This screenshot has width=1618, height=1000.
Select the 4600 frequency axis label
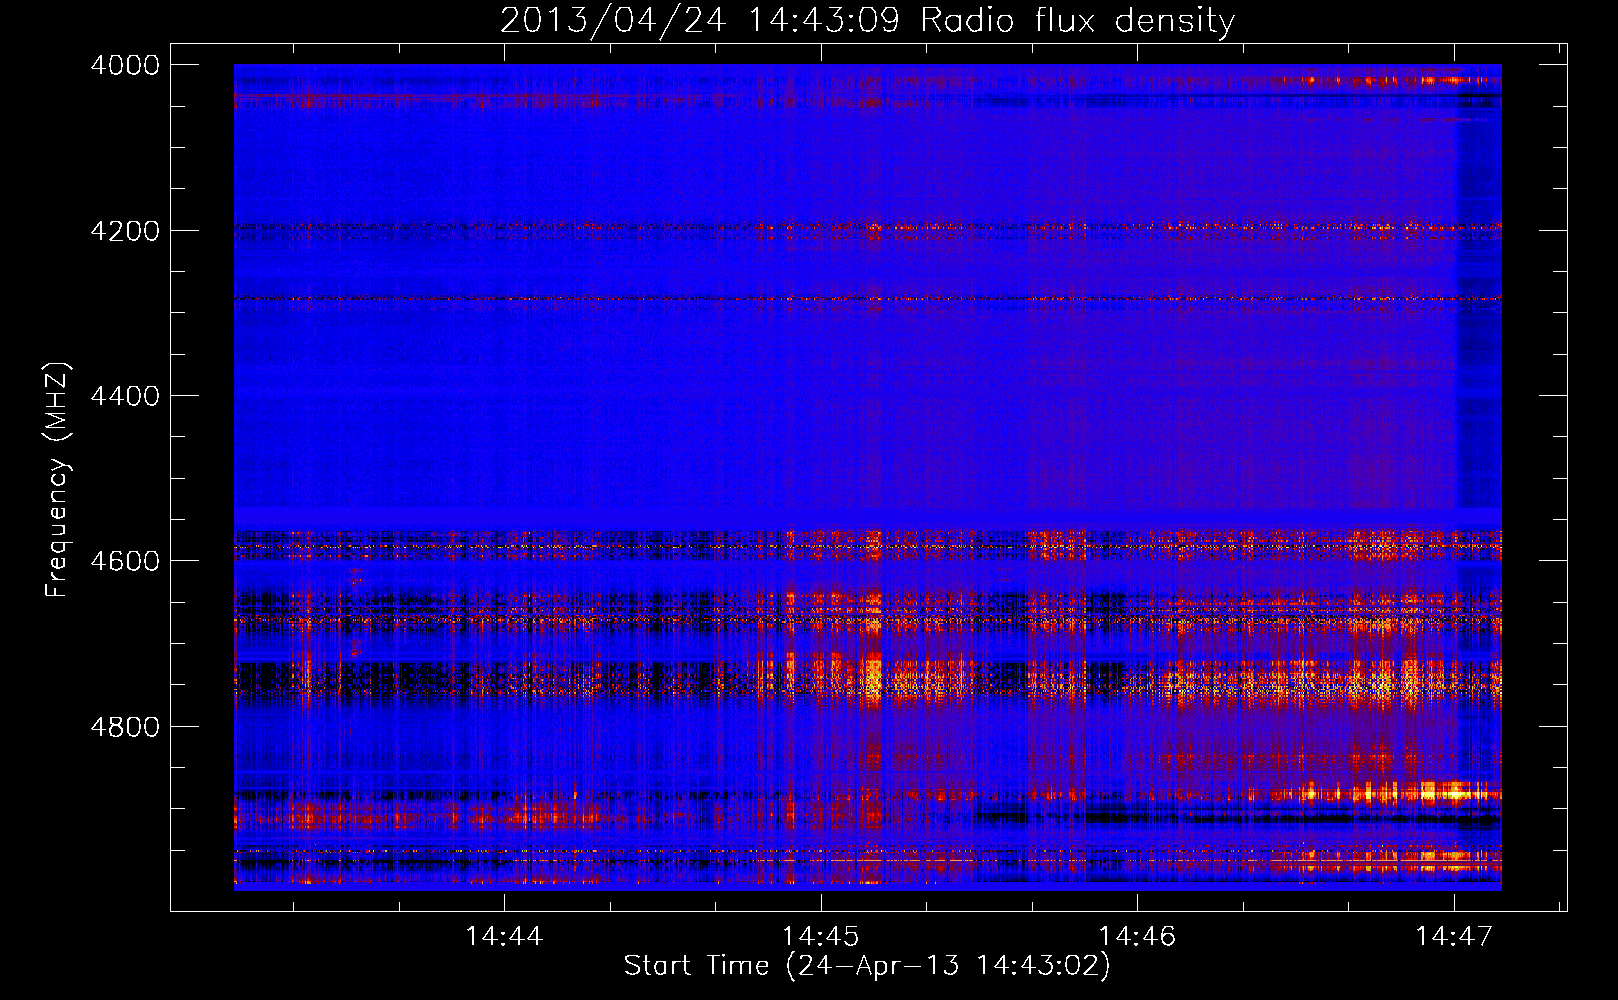click(125, 561)
